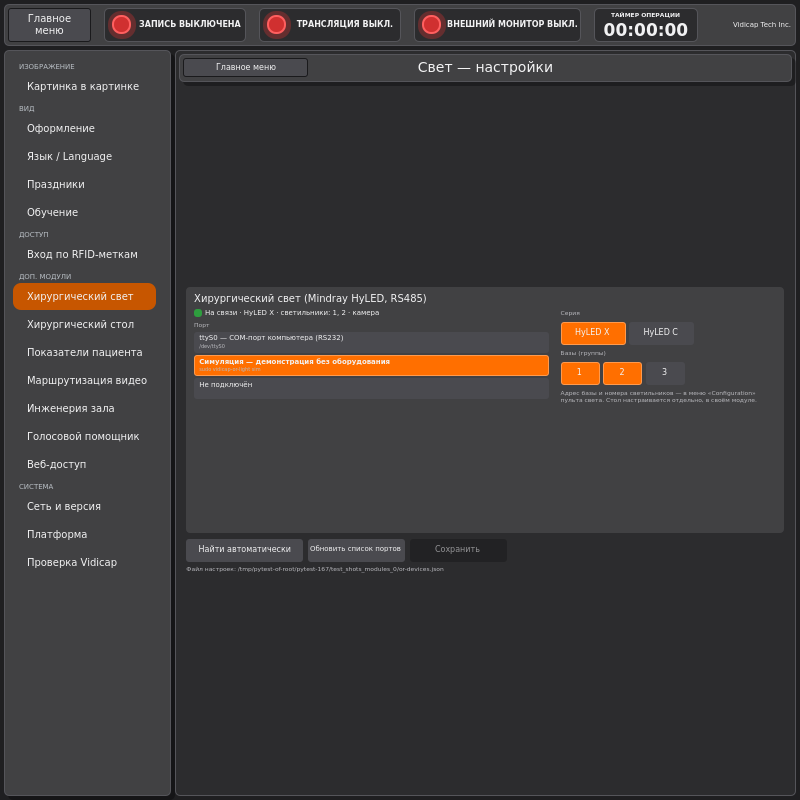Click the red circle icon beside ВНЕШНИЙ МОНИТОР ВЫКЛ.
The width and height of the screenshot is (800, 800).
coord(432,24)
